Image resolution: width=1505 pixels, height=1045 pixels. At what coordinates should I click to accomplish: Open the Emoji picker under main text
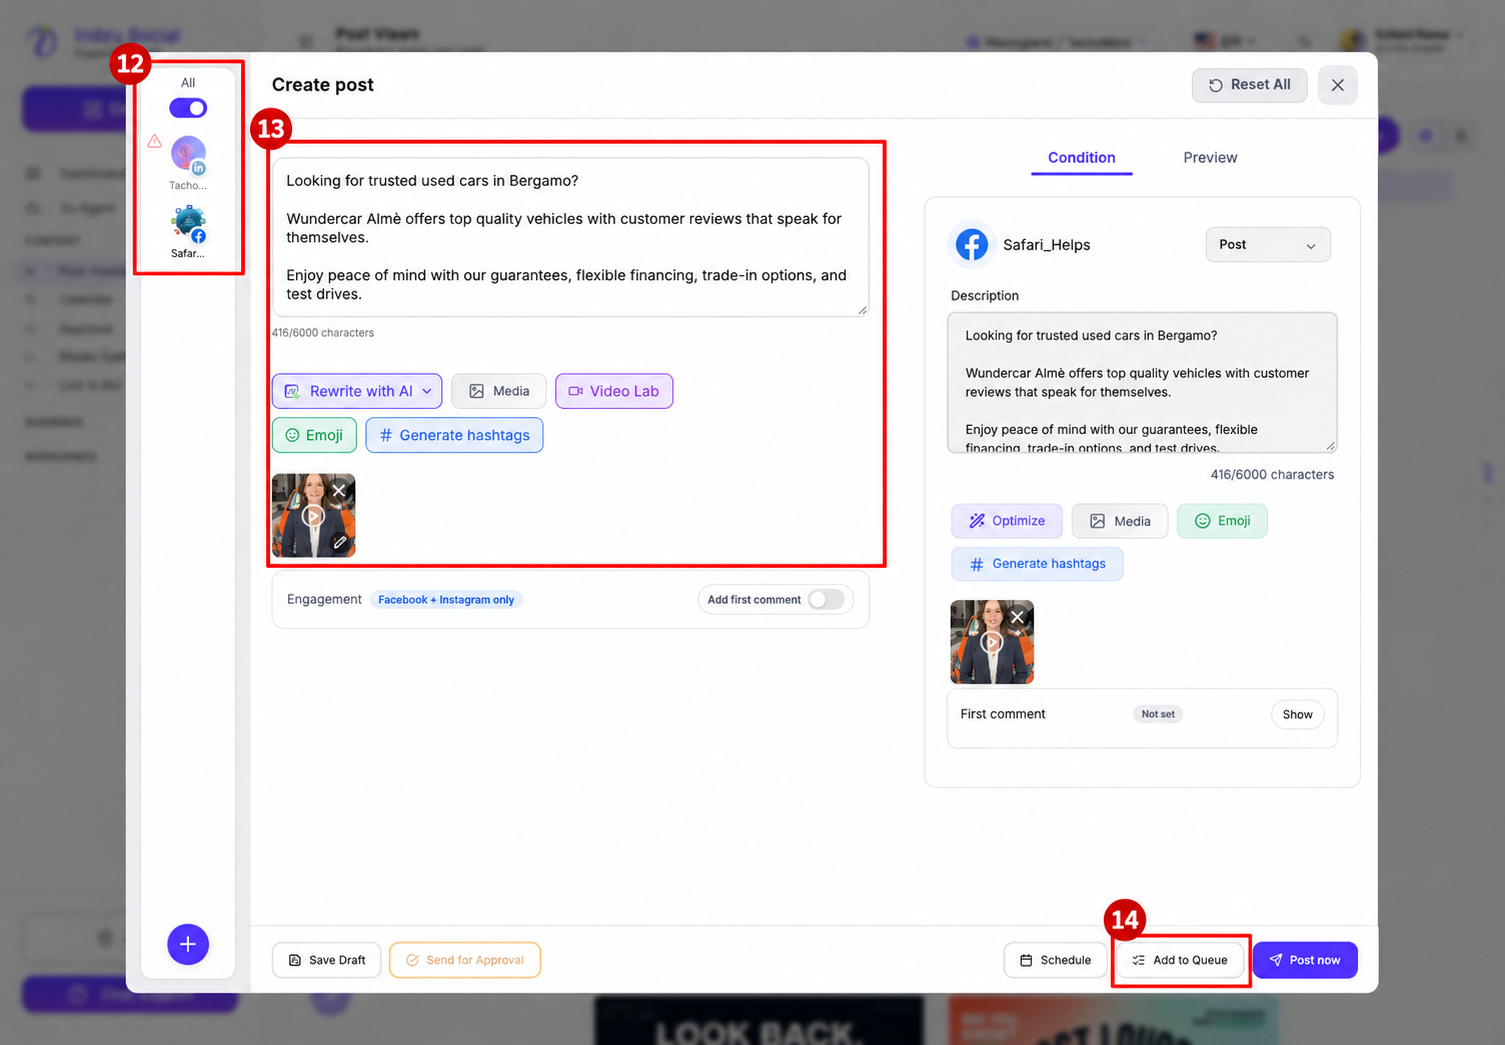point(314,435)
